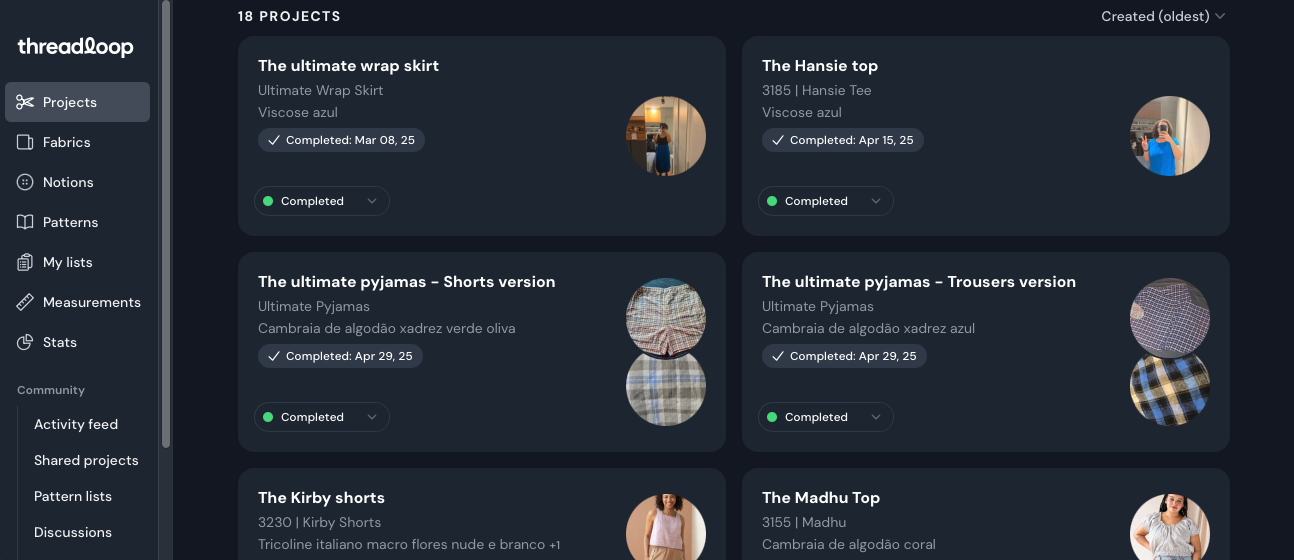View the wrap skirt project photo

point(666,136)
